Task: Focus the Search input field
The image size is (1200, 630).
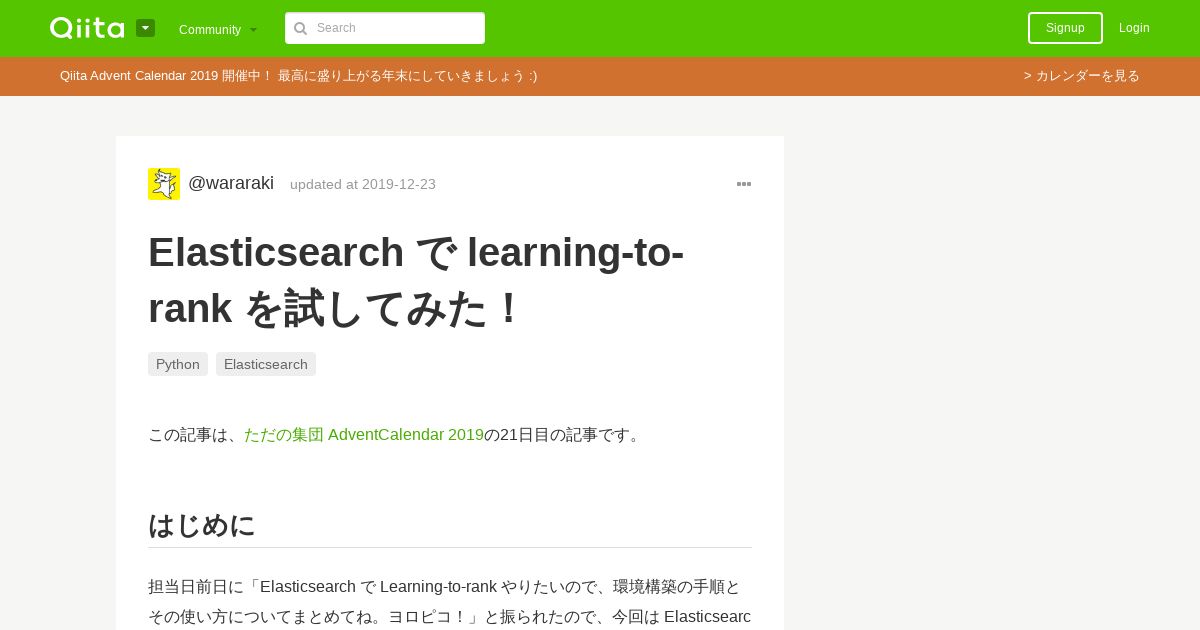Action: [x=385, y=28]
